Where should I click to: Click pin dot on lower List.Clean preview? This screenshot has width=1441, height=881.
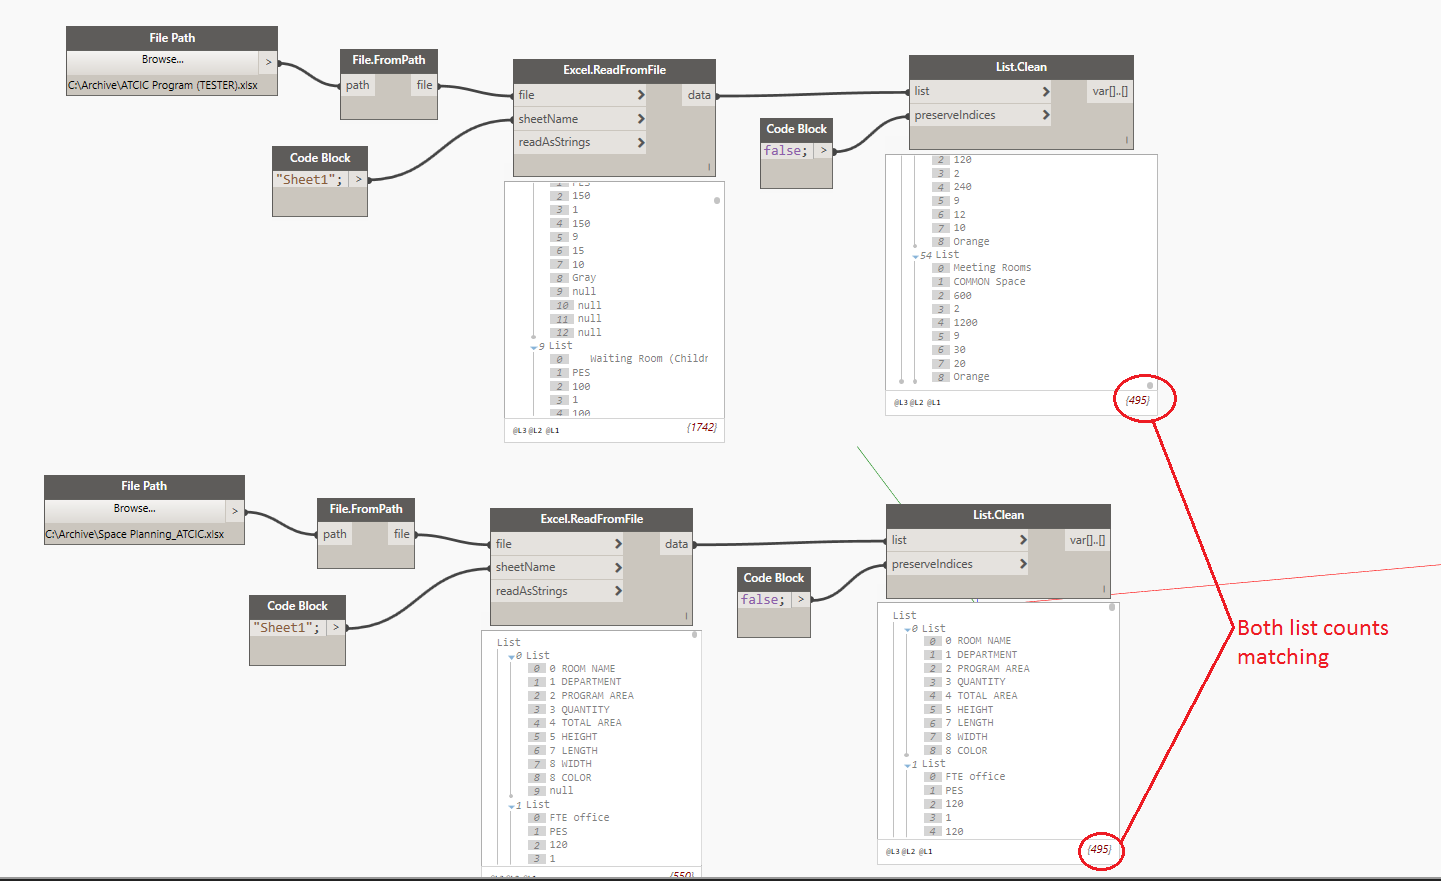1111,607
